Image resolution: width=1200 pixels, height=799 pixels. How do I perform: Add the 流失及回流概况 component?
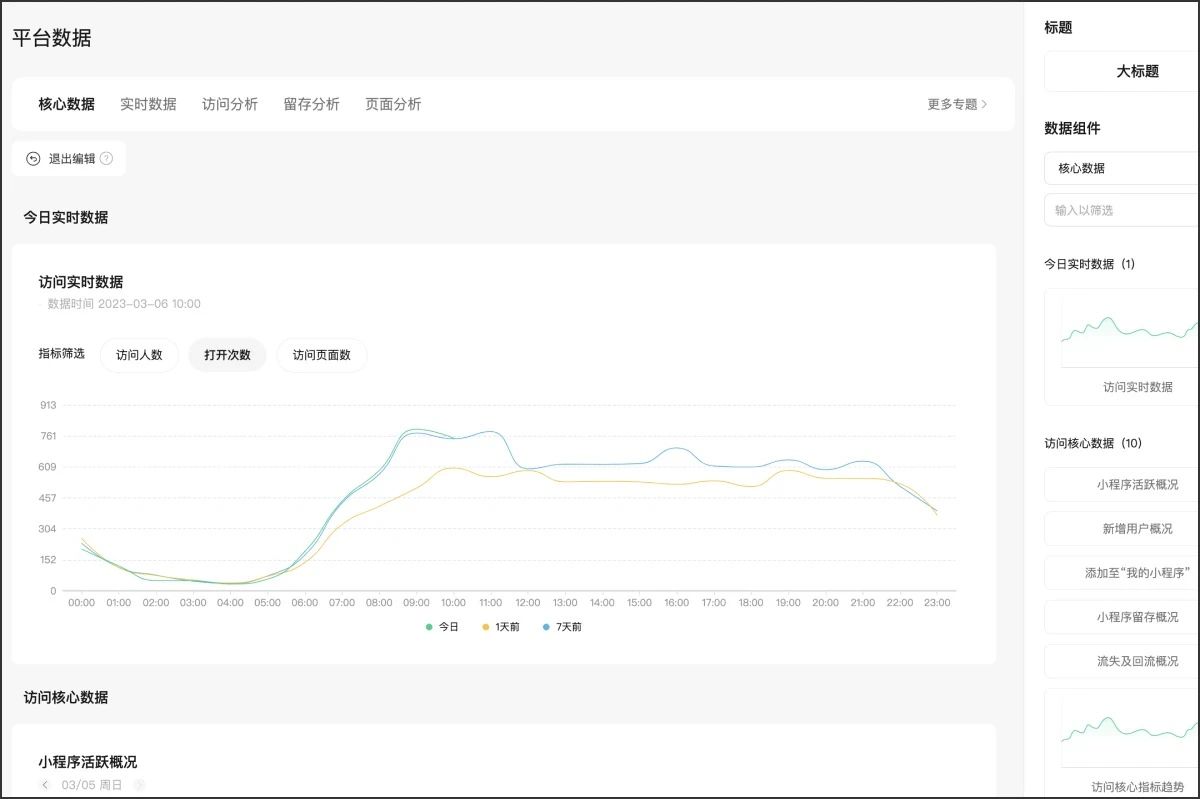[x=1121, y=661]
